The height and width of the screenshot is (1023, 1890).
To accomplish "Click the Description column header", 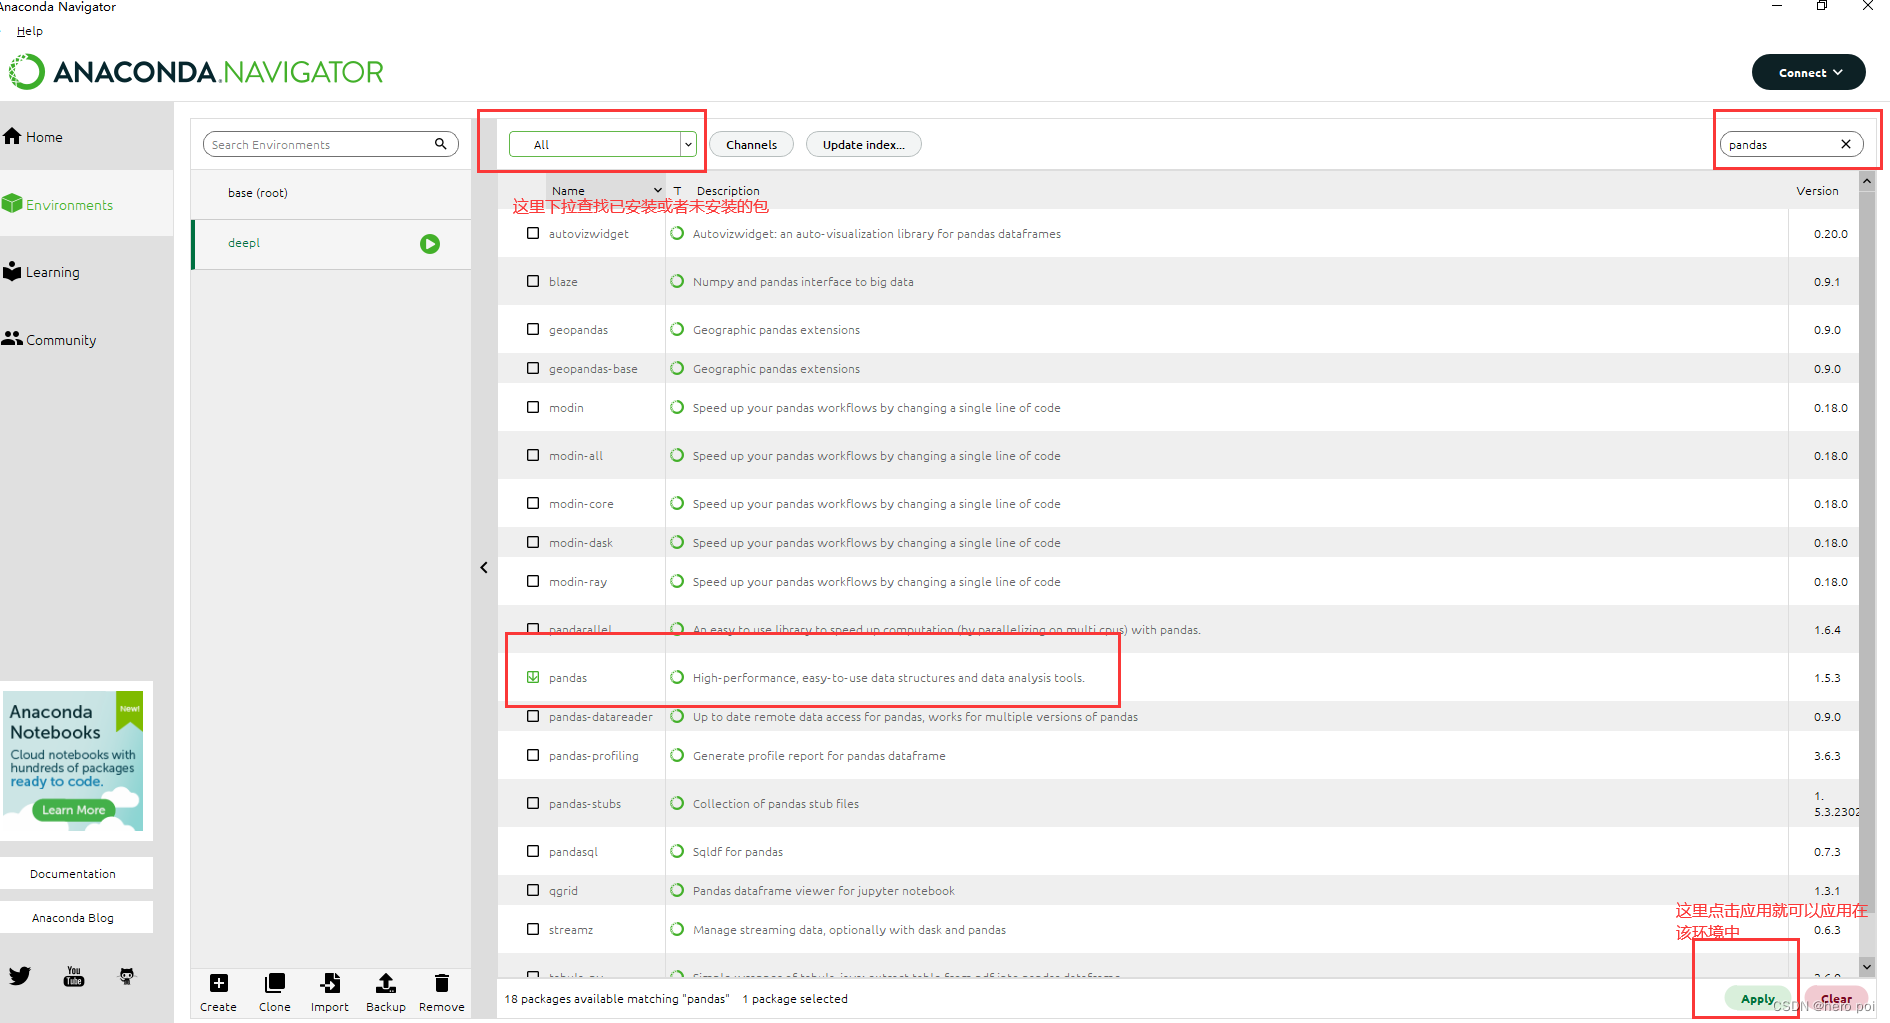I will (x=728, y=190).
